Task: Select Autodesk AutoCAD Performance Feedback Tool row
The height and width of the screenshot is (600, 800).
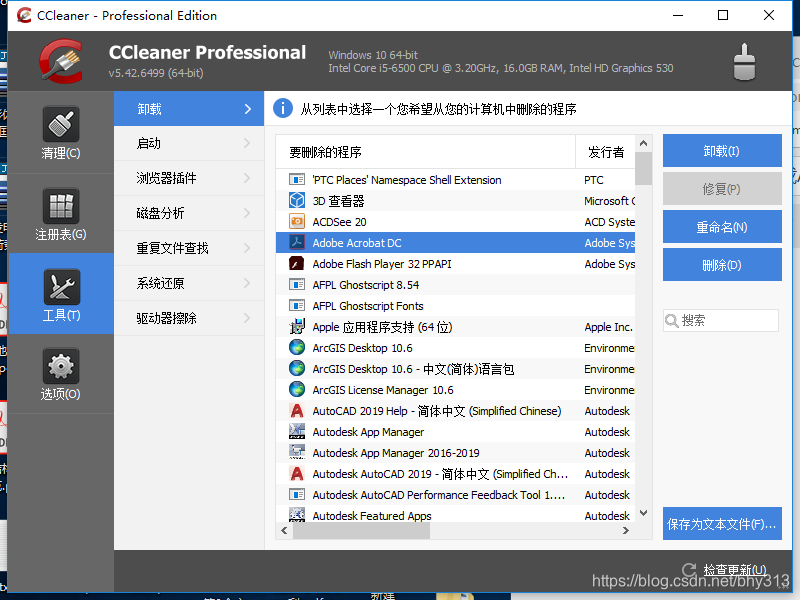Action: [456, 494]
